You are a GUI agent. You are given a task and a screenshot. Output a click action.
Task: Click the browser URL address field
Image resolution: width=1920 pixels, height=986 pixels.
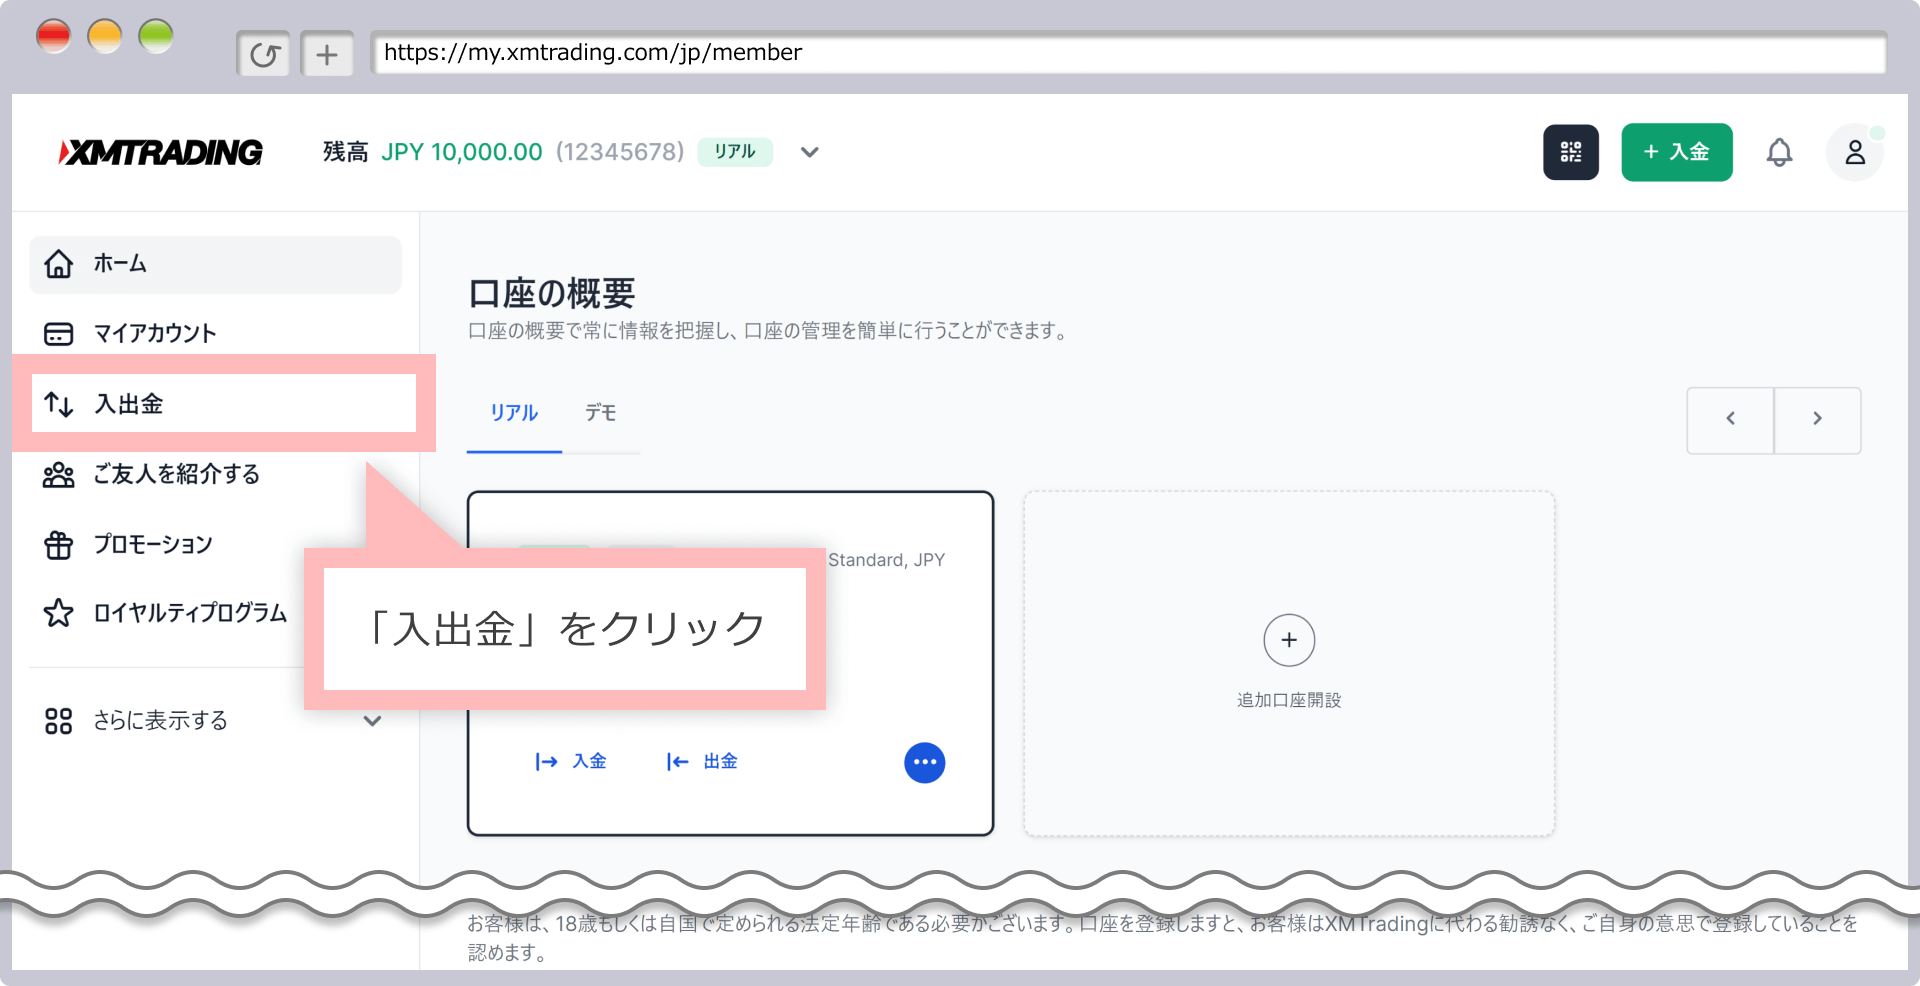1128,53
